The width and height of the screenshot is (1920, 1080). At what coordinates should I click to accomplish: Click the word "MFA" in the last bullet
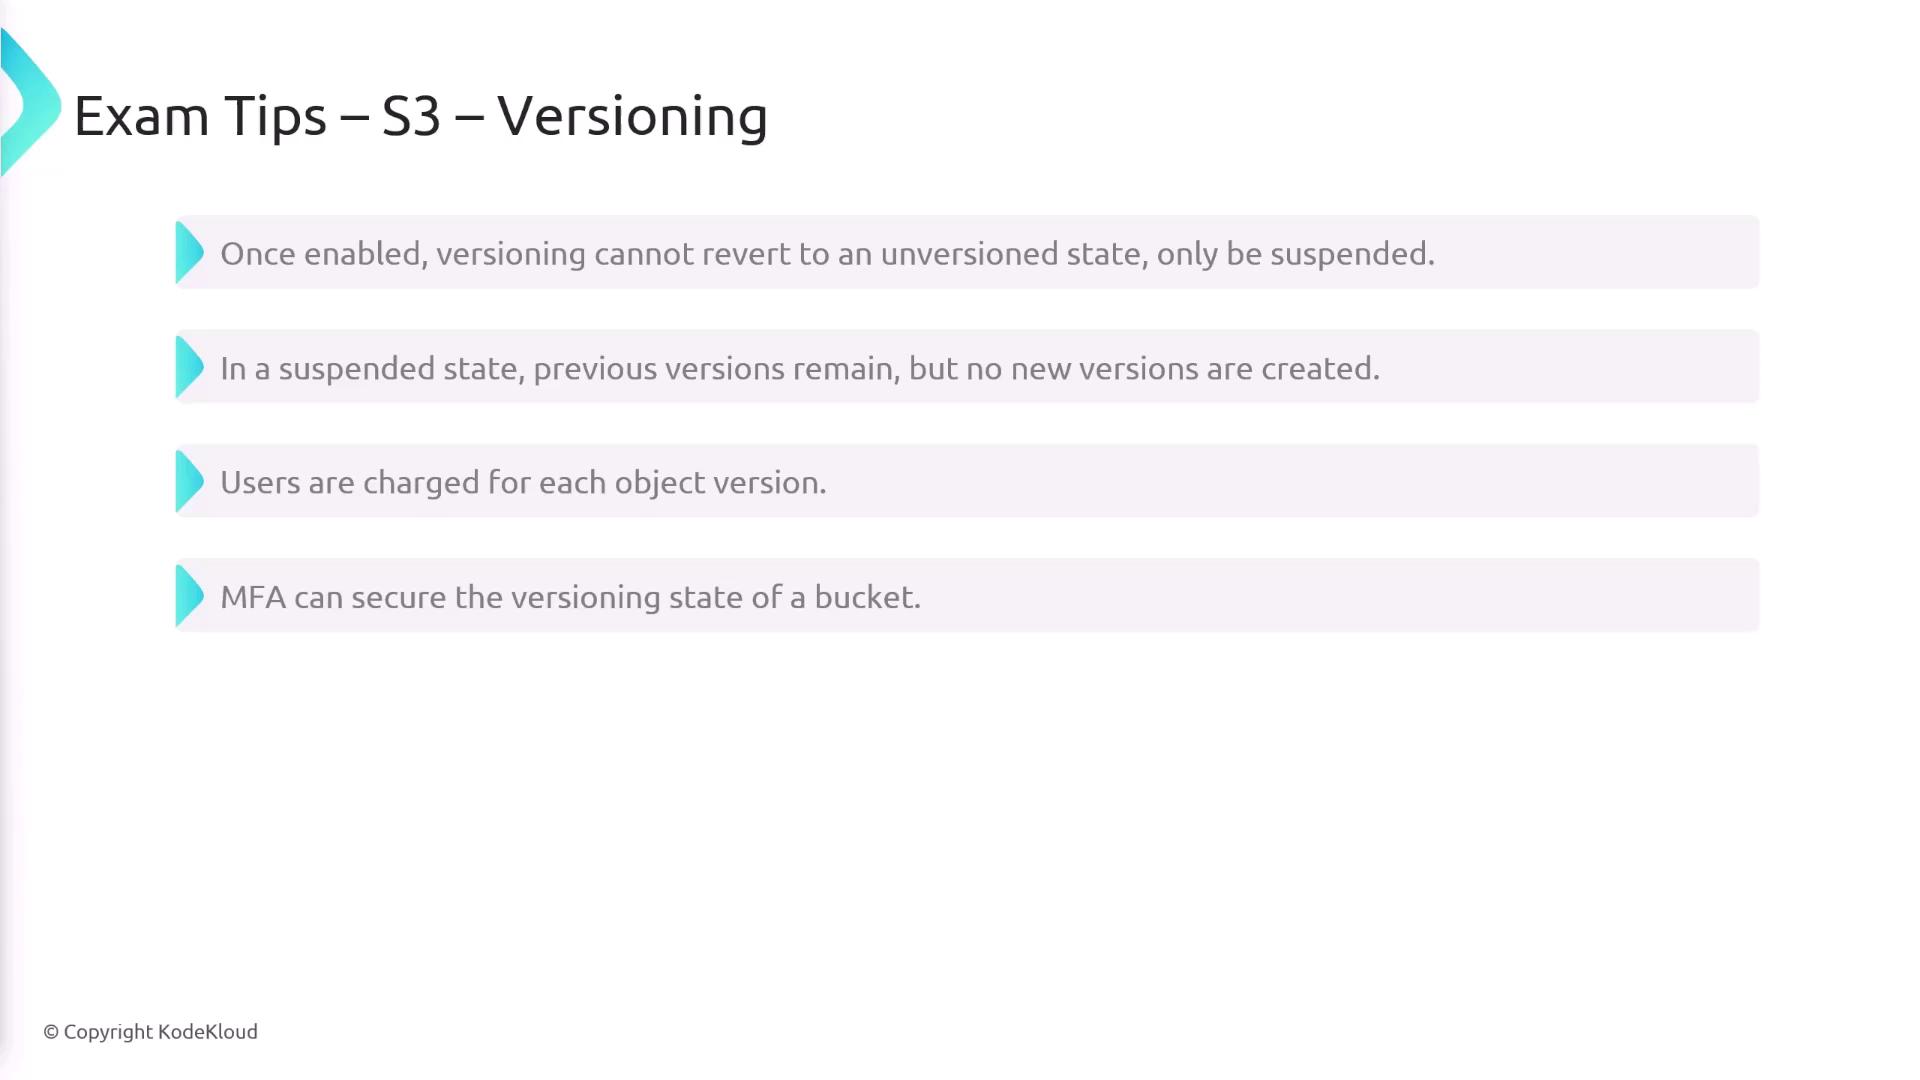(252, 597)
